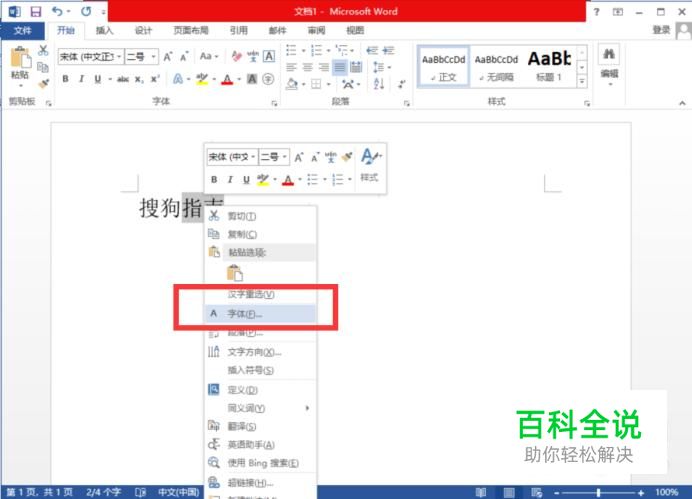Toggle Italic in the ribbon font group
The width and height of the screenshot is (692, 499).
(81, 79)
